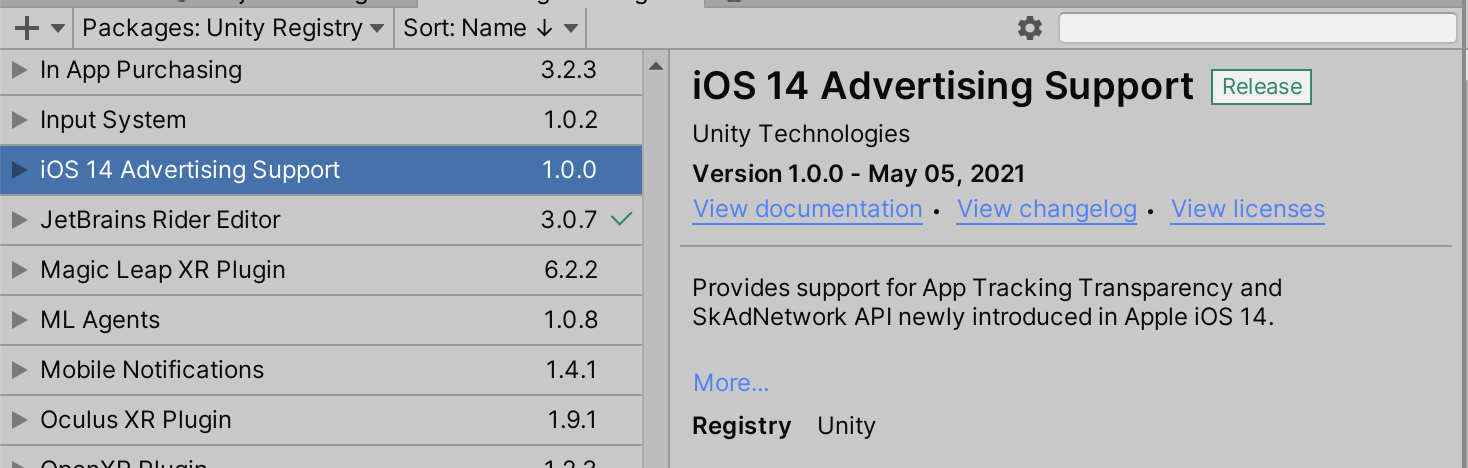
Task: Expand iOS 14 Advertising Support versions arrow
Action: (x=18, y=170)
